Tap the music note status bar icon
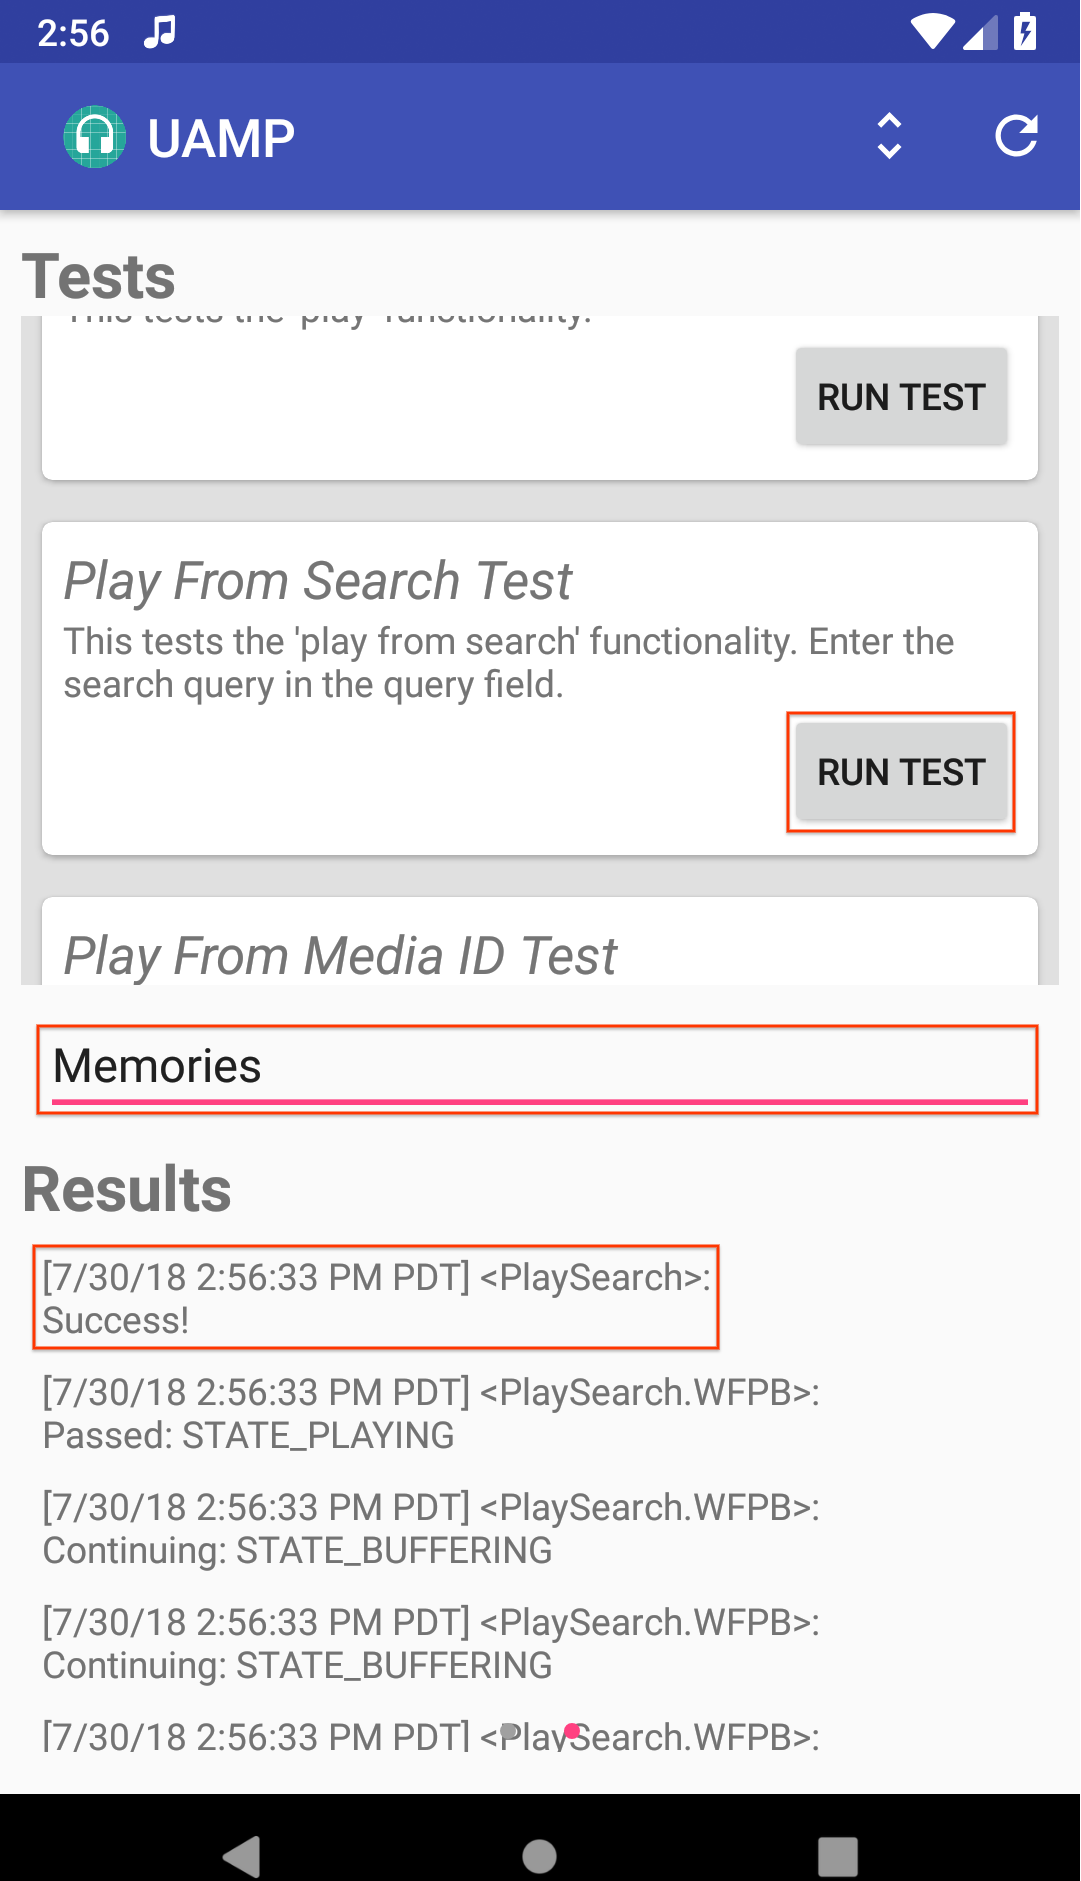The width and height of the screenshot is (1081, 1881). [159, 32]
